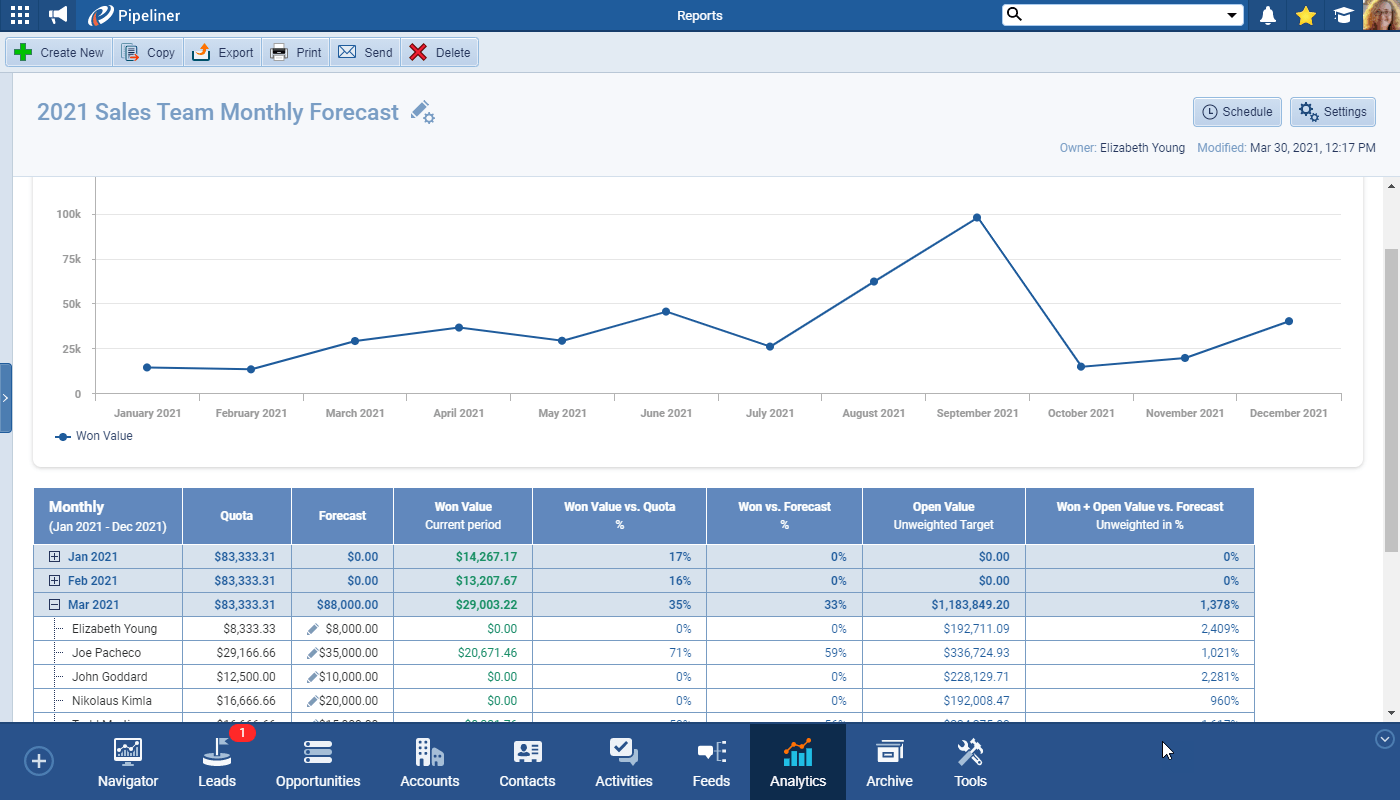Click the Schedule button

pyautogui.click(x=1237, y=112)
